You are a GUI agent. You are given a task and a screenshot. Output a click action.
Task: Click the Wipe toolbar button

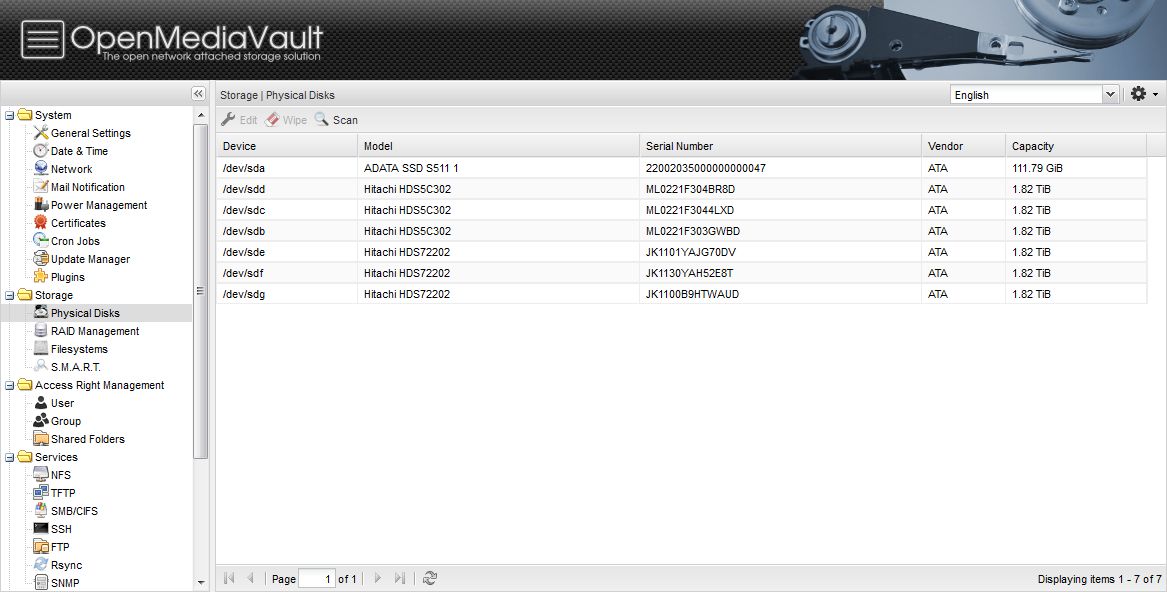[x=286, y=120]
